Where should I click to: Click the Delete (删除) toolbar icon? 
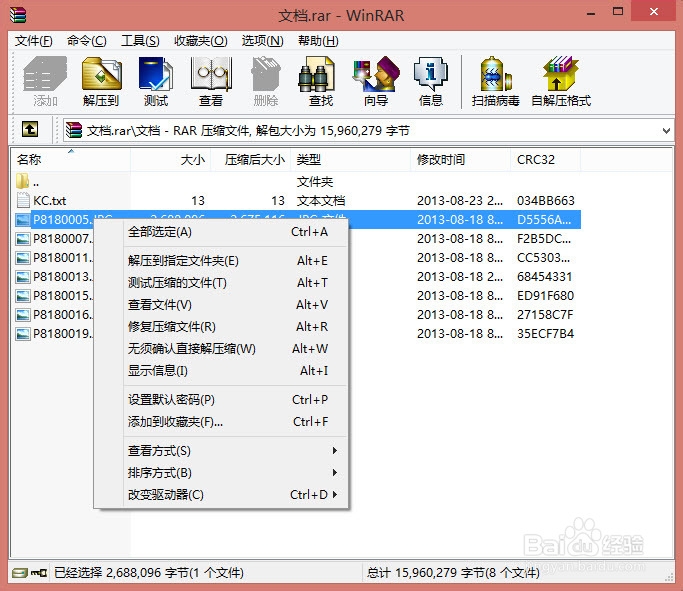tap(265, 81)
